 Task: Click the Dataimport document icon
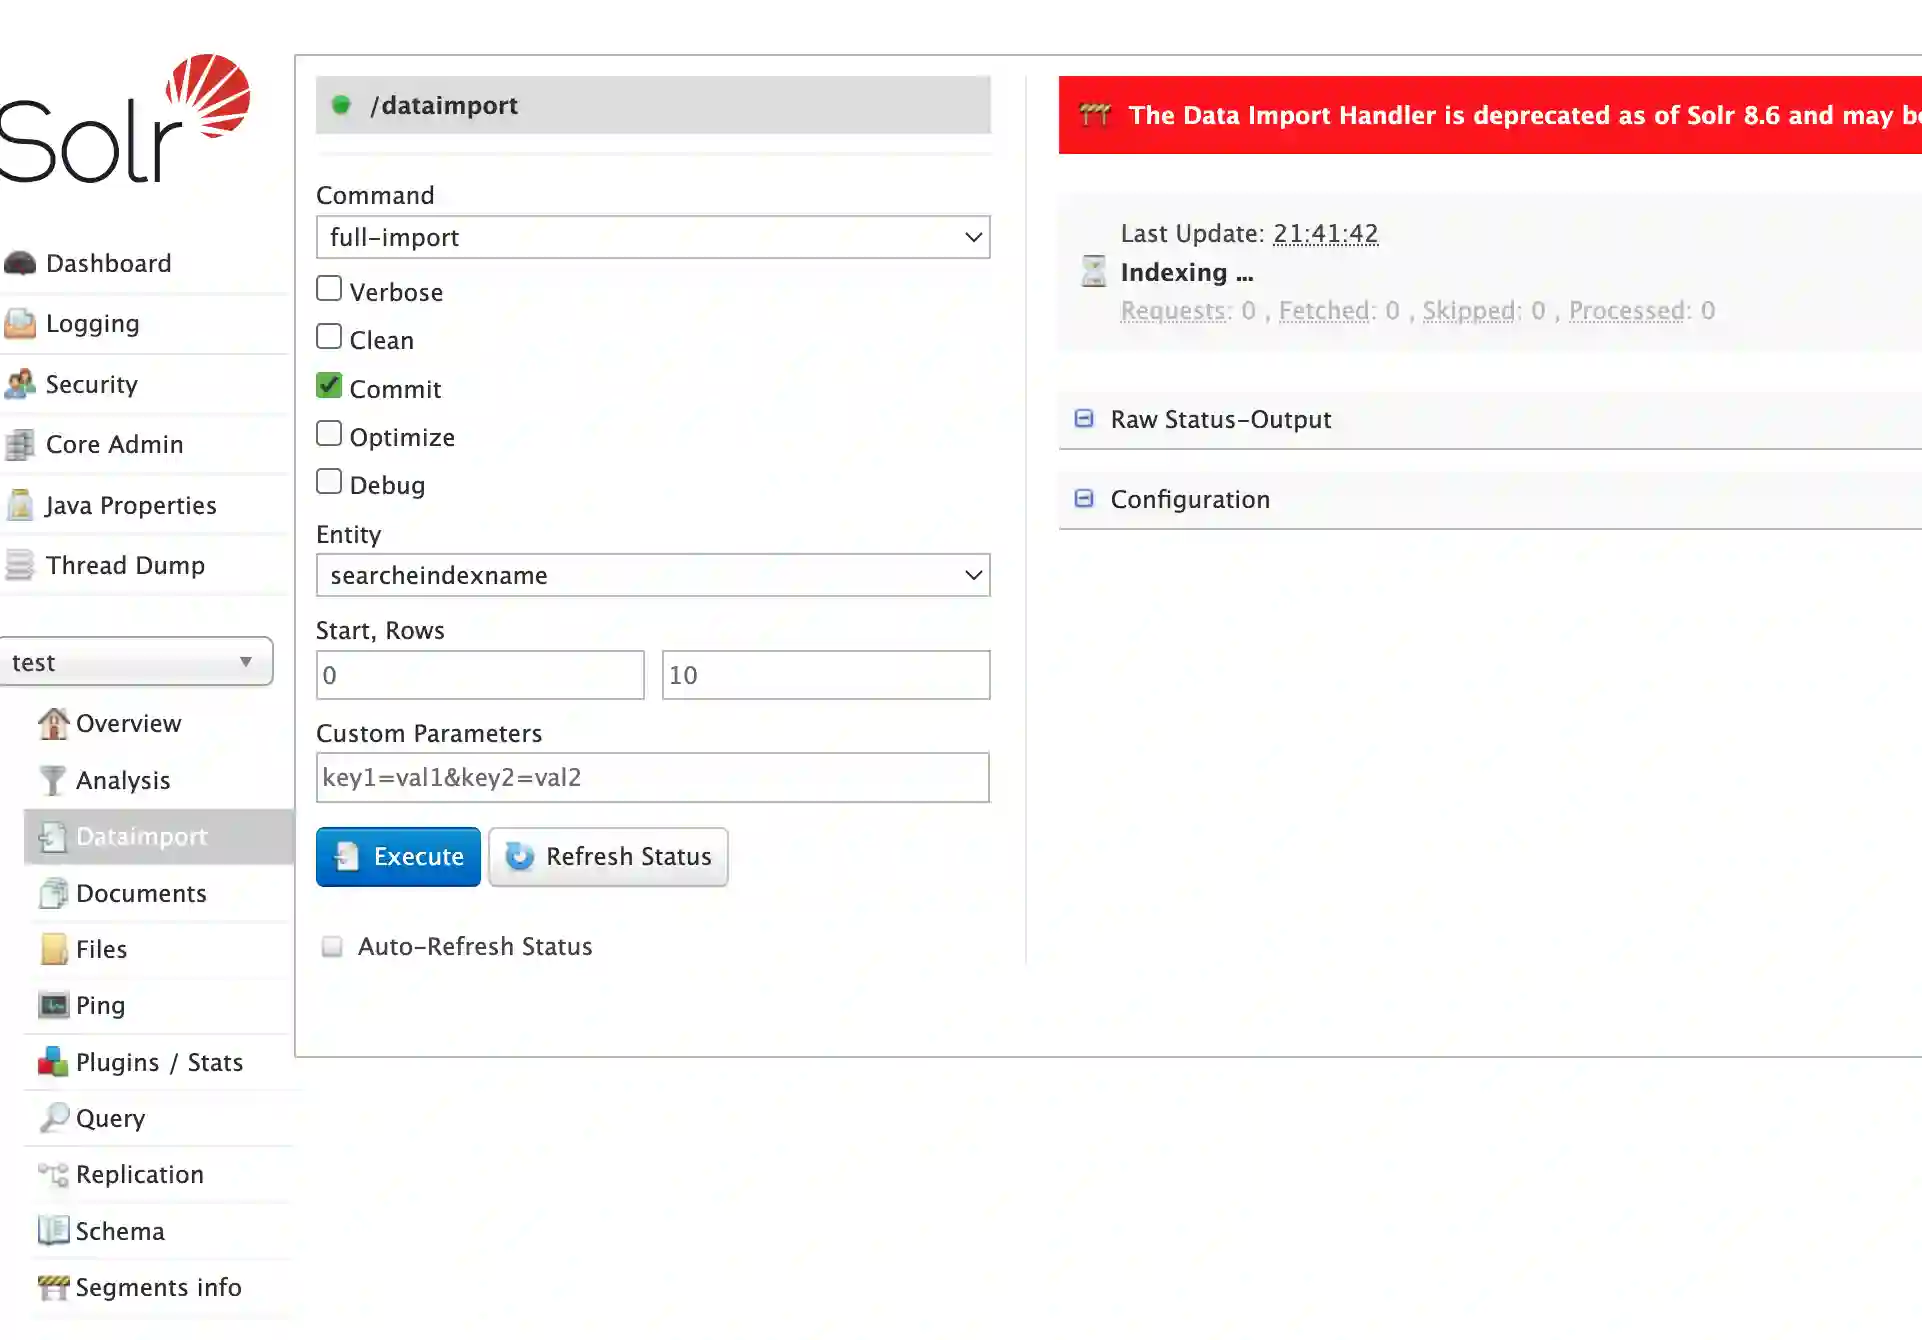[x=53, y=836]
